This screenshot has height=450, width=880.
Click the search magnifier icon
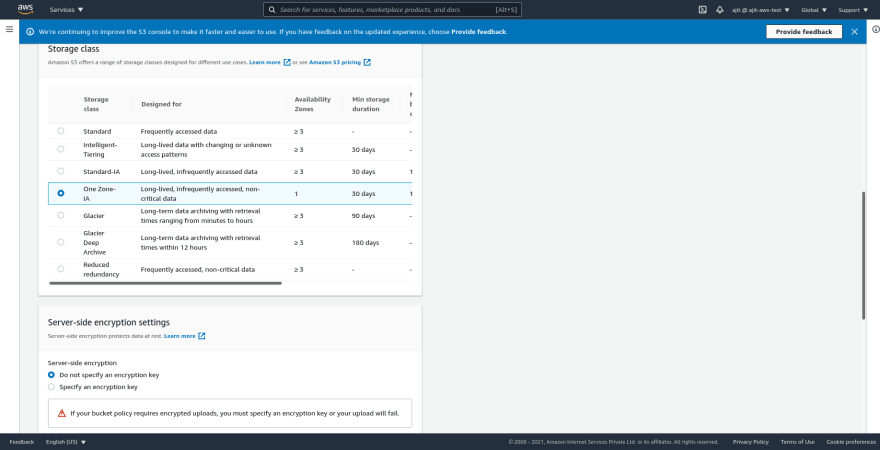[272, 10]
